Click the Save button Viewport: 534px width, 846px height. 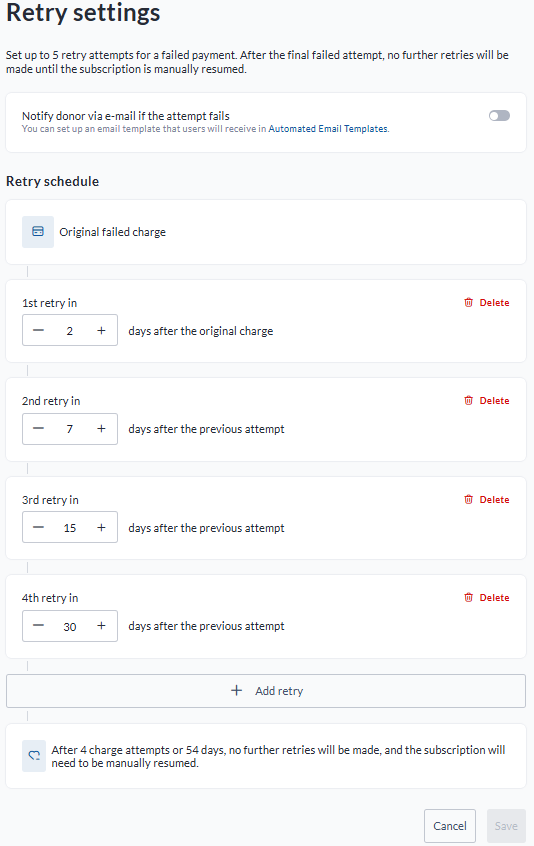coord(506,825)
